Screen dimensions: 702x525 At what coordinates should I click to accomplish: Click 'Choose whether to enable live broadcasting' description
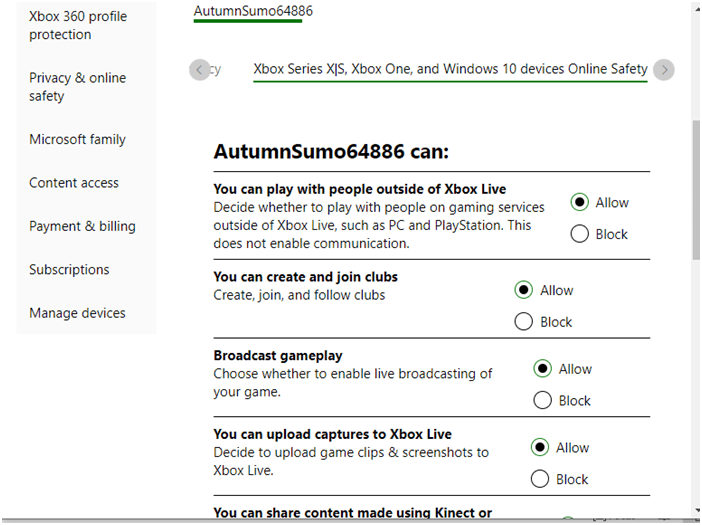tap(353, 383)
